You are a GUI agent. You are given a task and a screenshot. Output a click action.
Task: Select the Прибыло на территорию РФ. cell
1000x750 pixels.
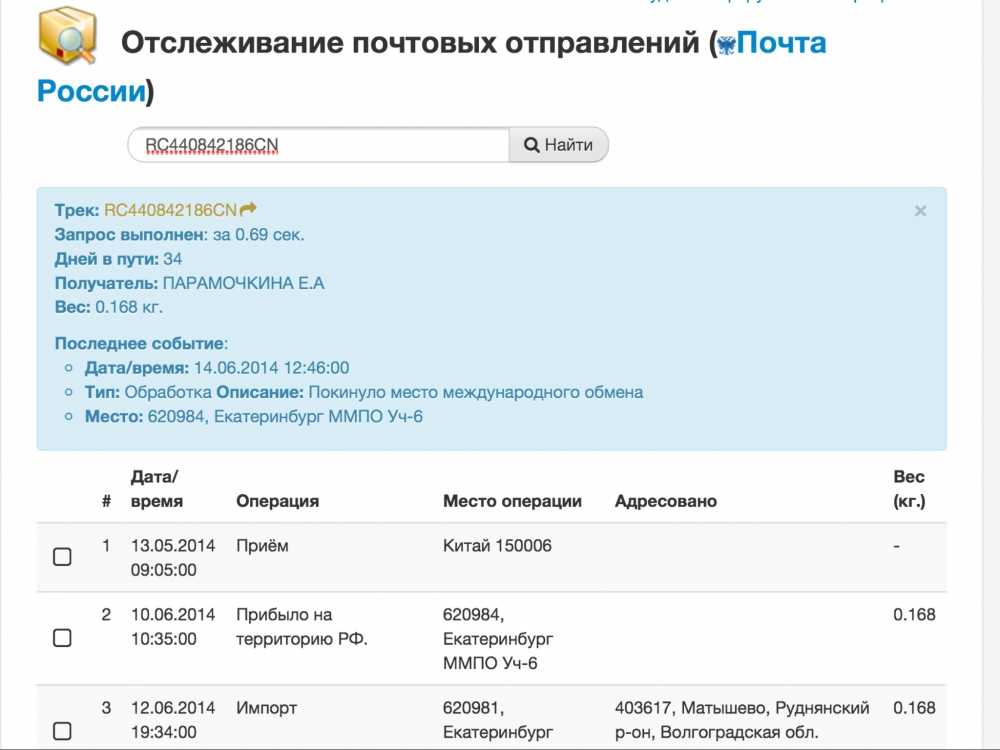(302, 626)
